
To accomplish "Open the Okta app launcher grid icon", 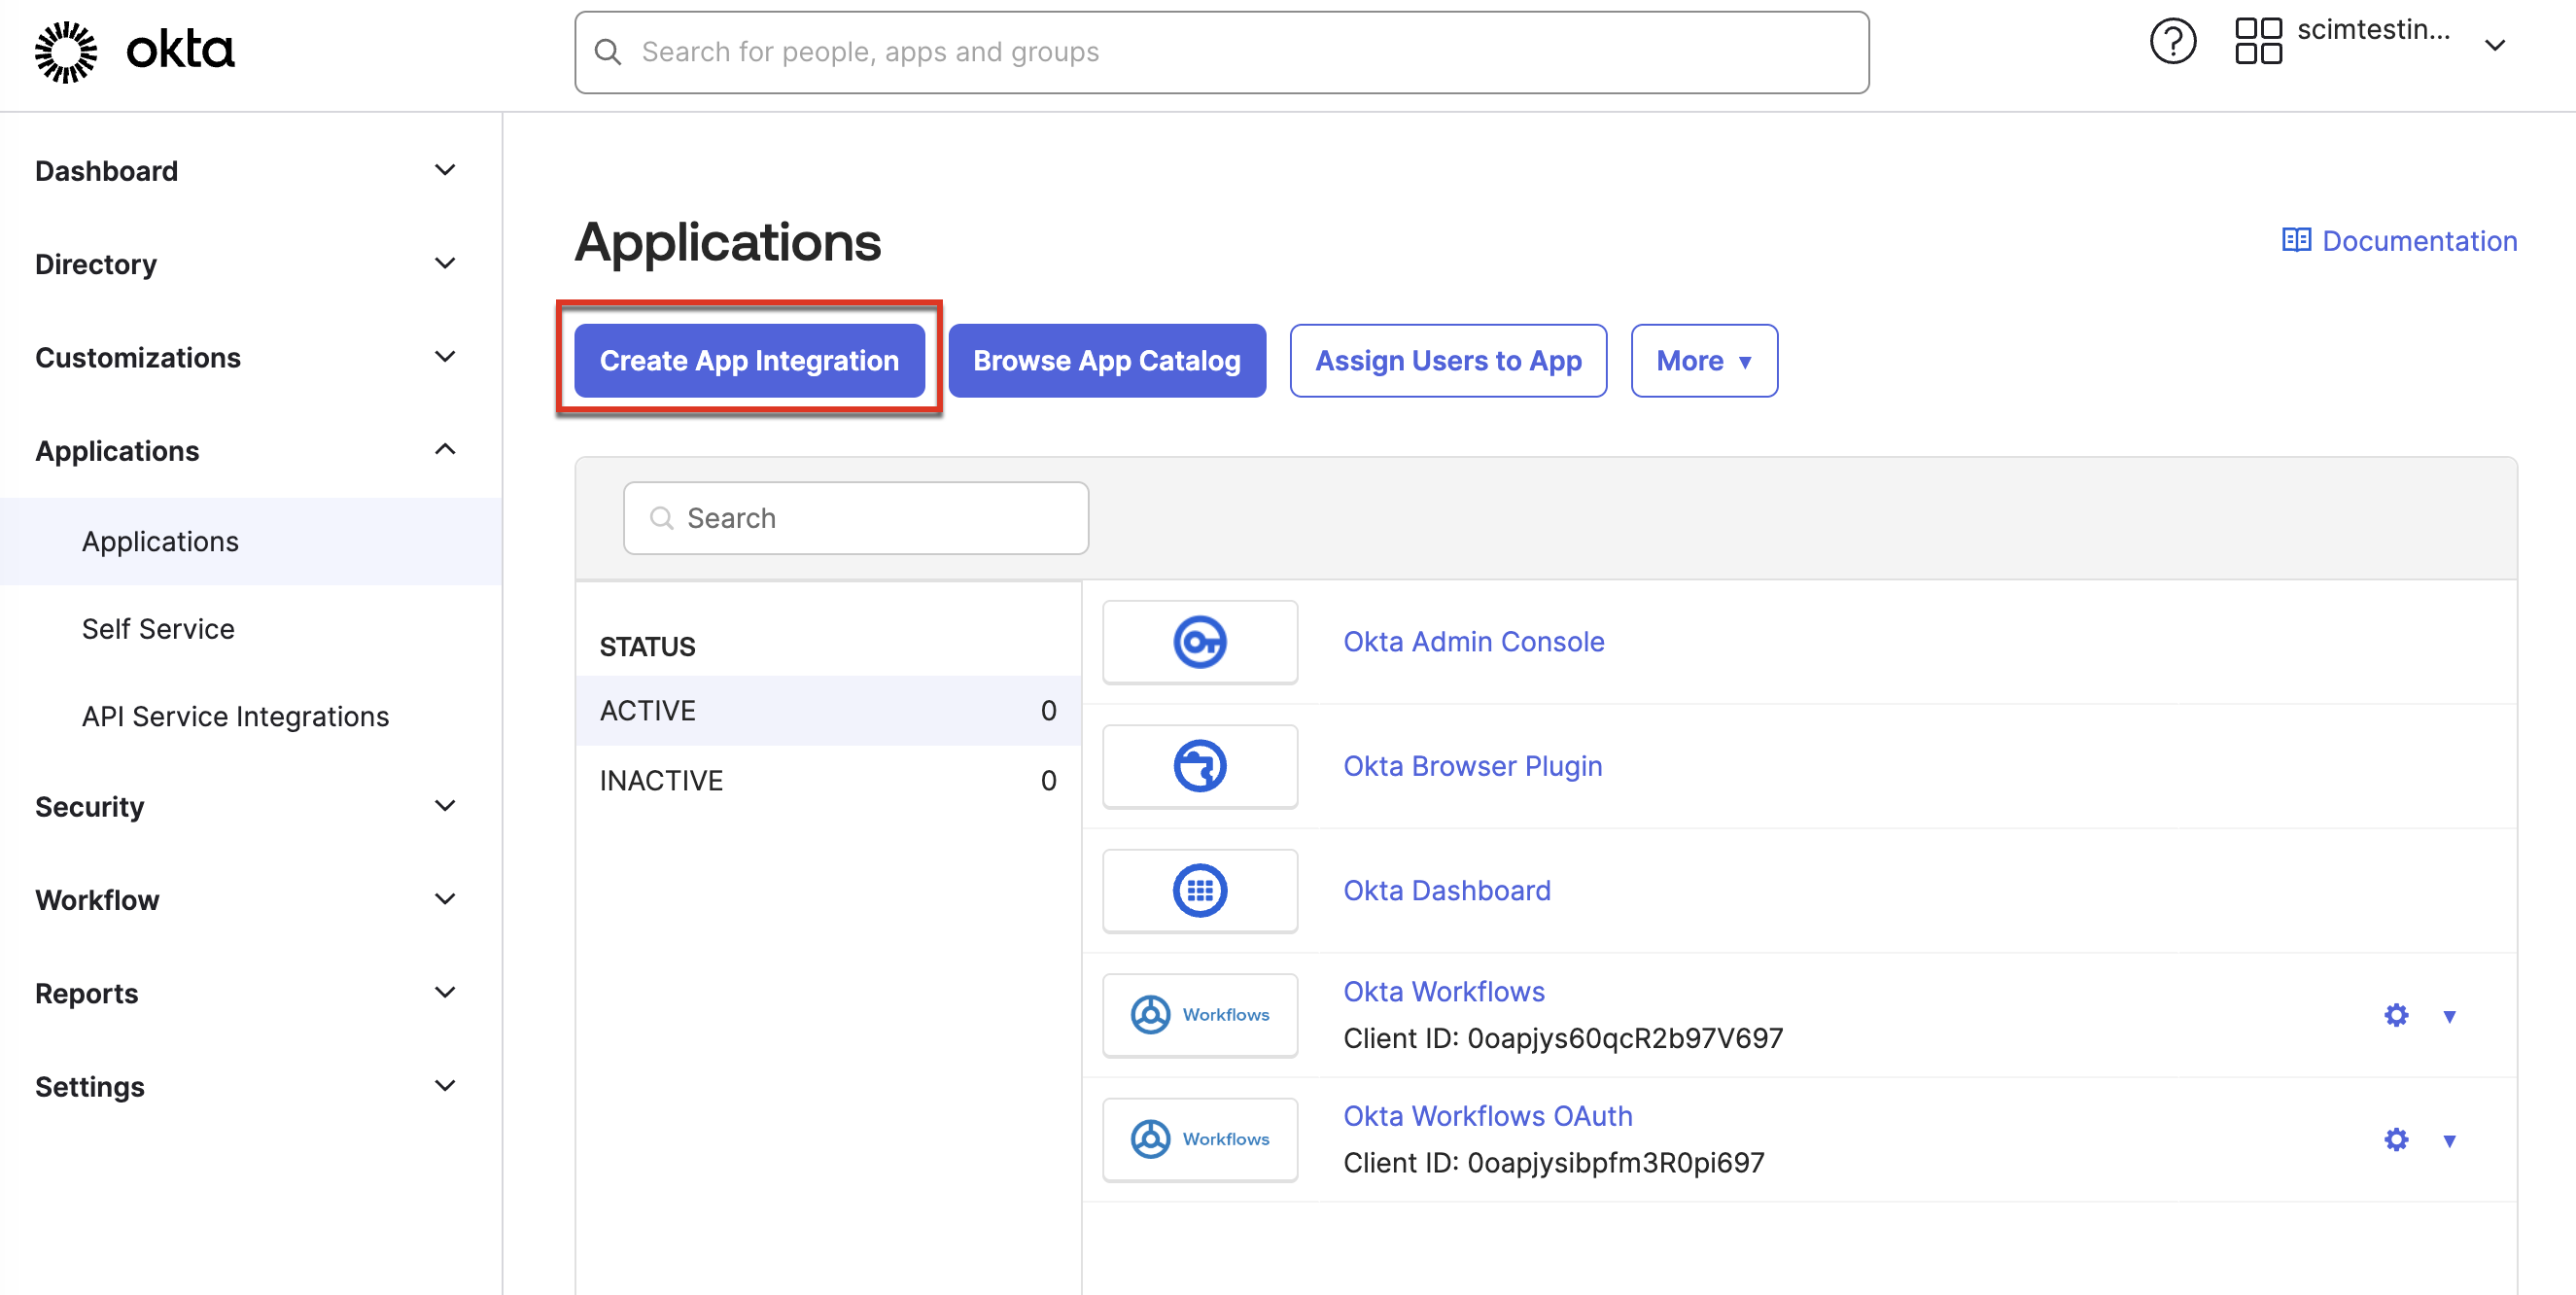I will (x=2258, y=41).
